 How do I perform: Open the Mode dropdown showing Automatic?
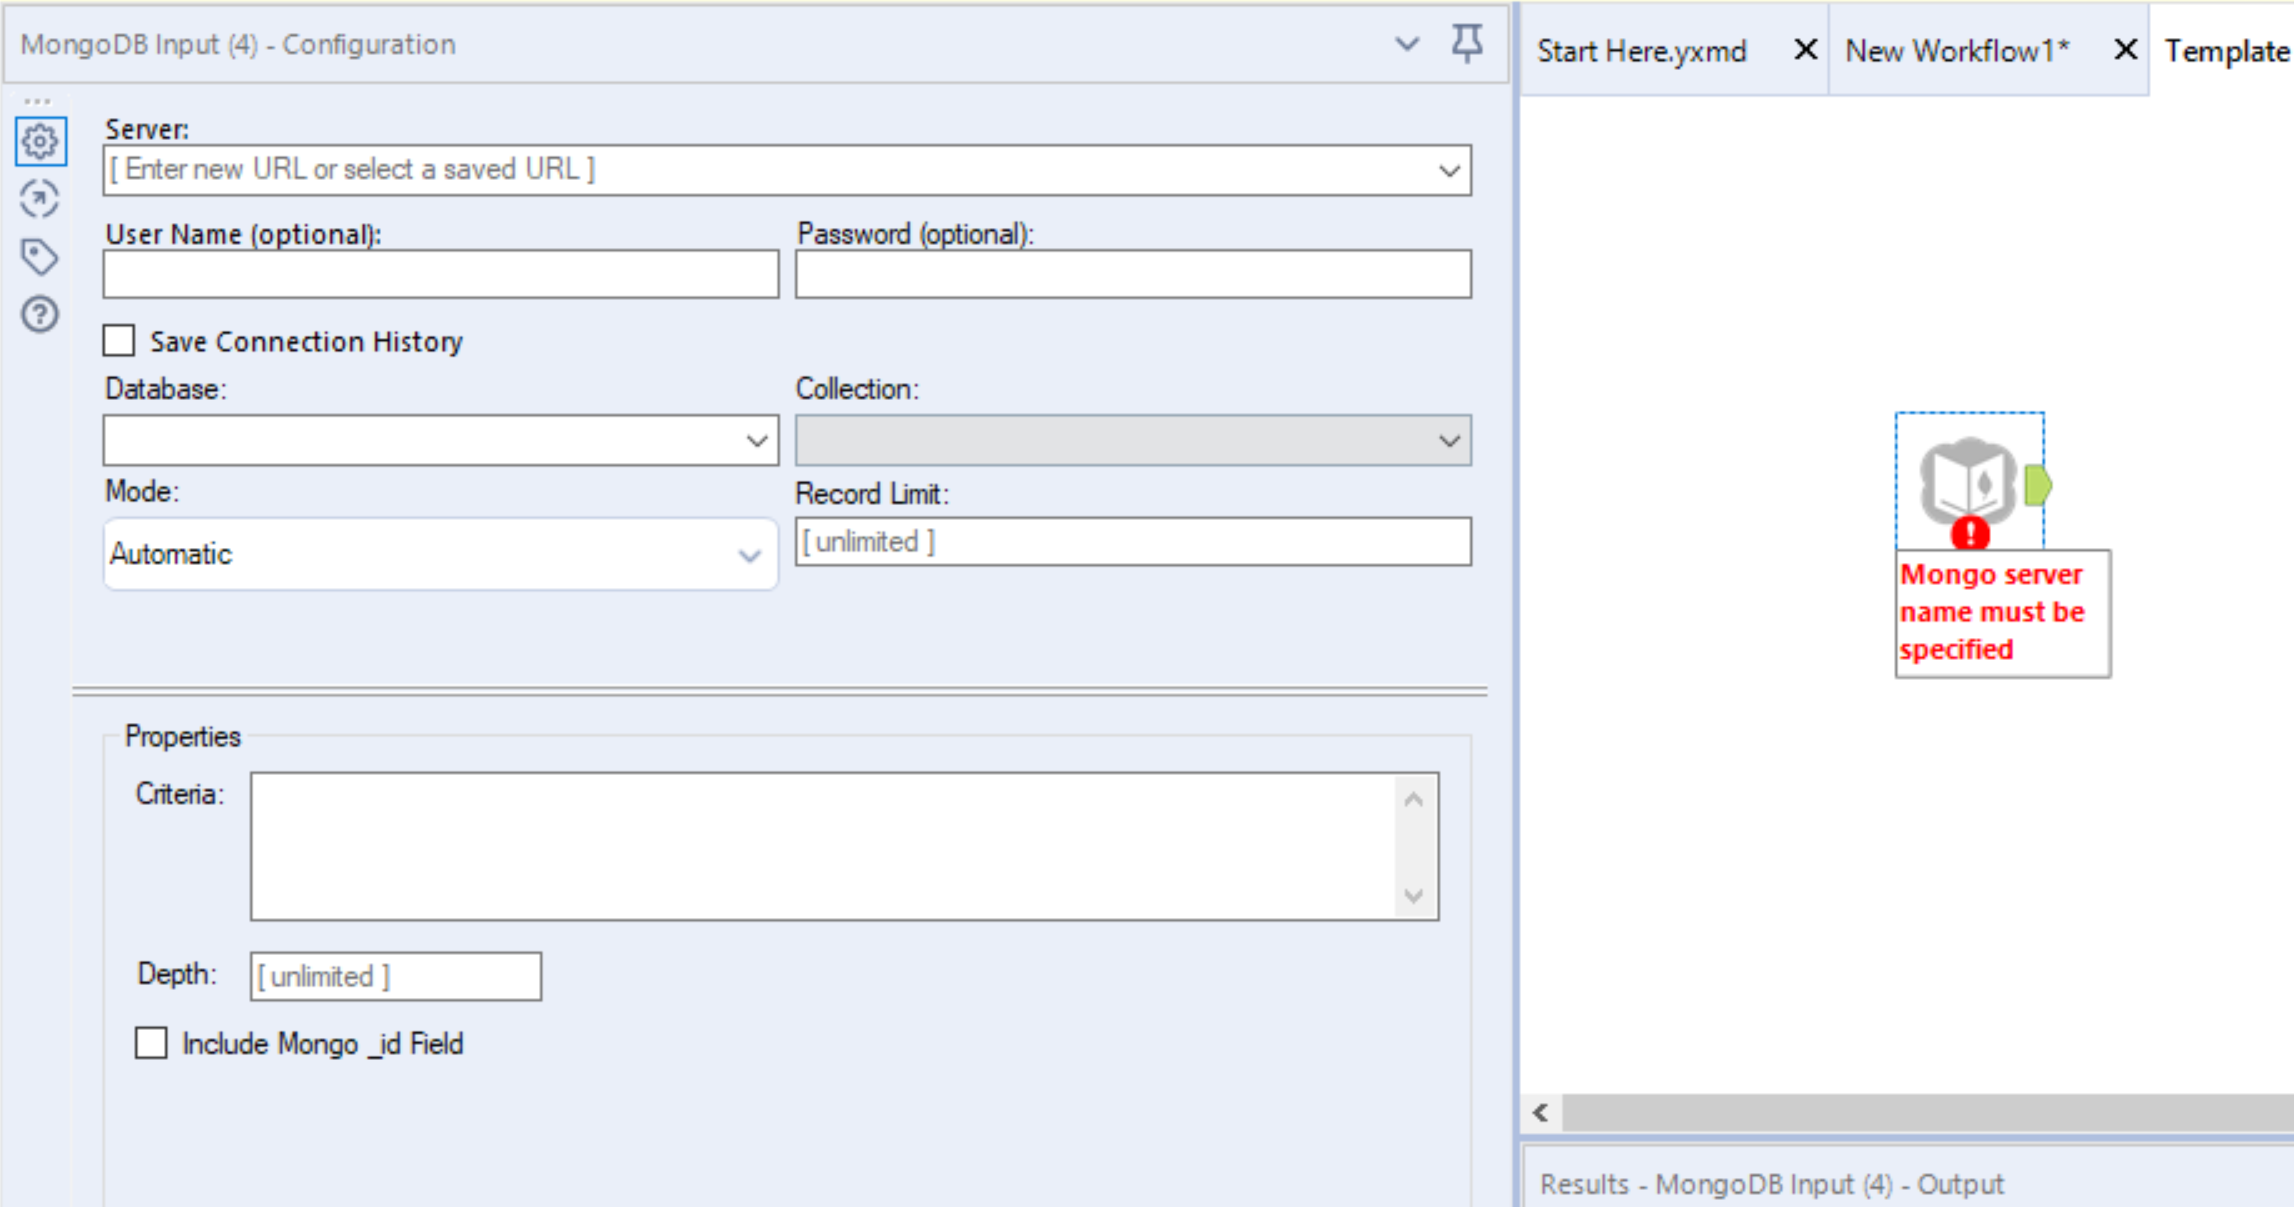[749, 555]
